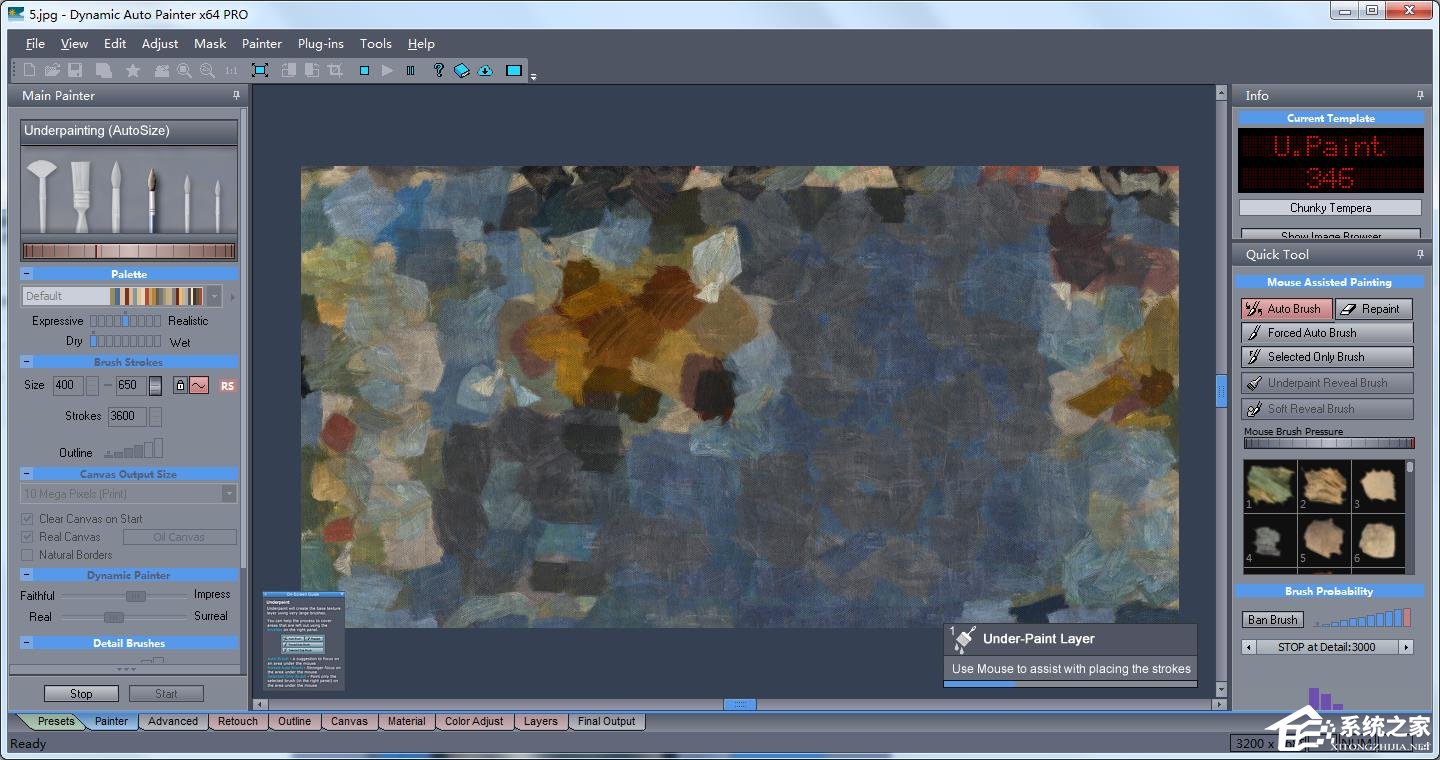This screenshot has width=1440, height=760.
Task: Open the Plug-ins menu
Action: pos(321,43)
